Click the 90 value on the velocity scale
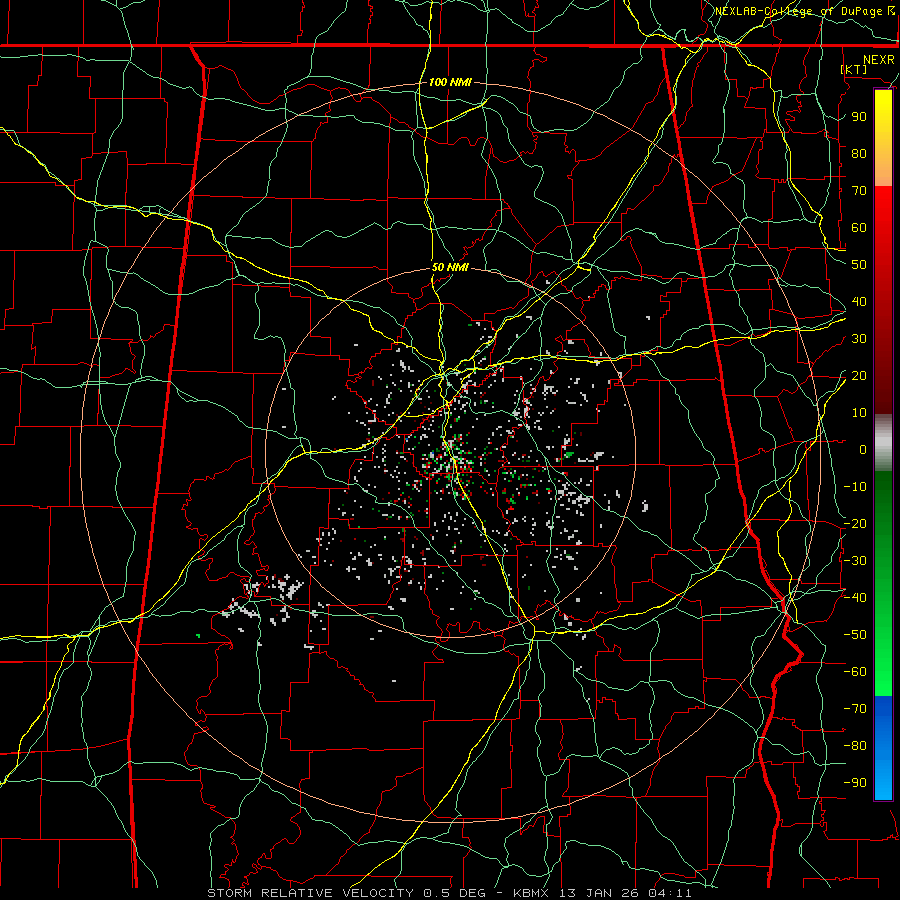 [x=859, y=117]
